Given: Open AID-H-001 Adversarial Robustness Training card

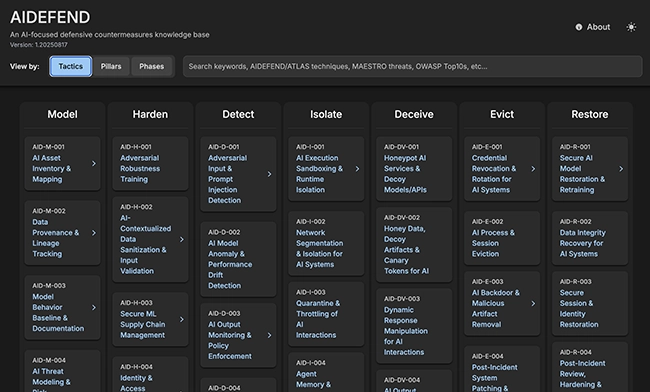Looking at the screenshot, I should 150,164.
